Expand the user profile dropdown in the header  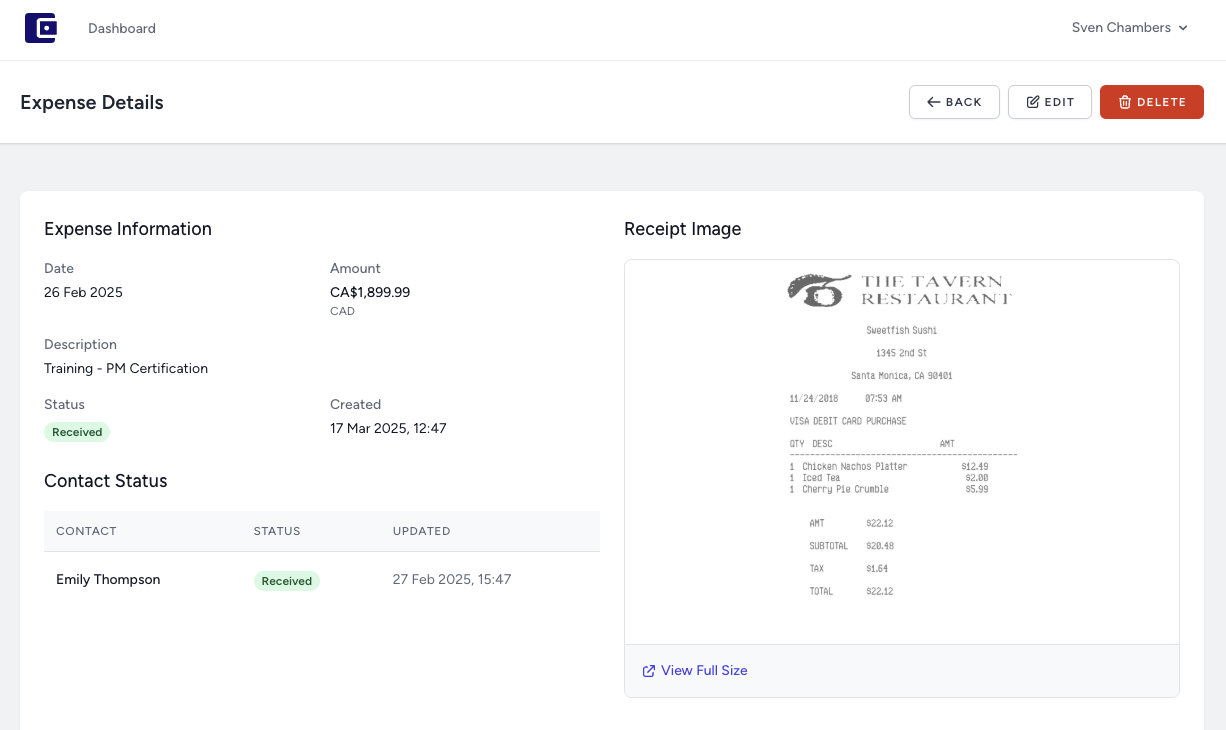(x=1129, y=28)
